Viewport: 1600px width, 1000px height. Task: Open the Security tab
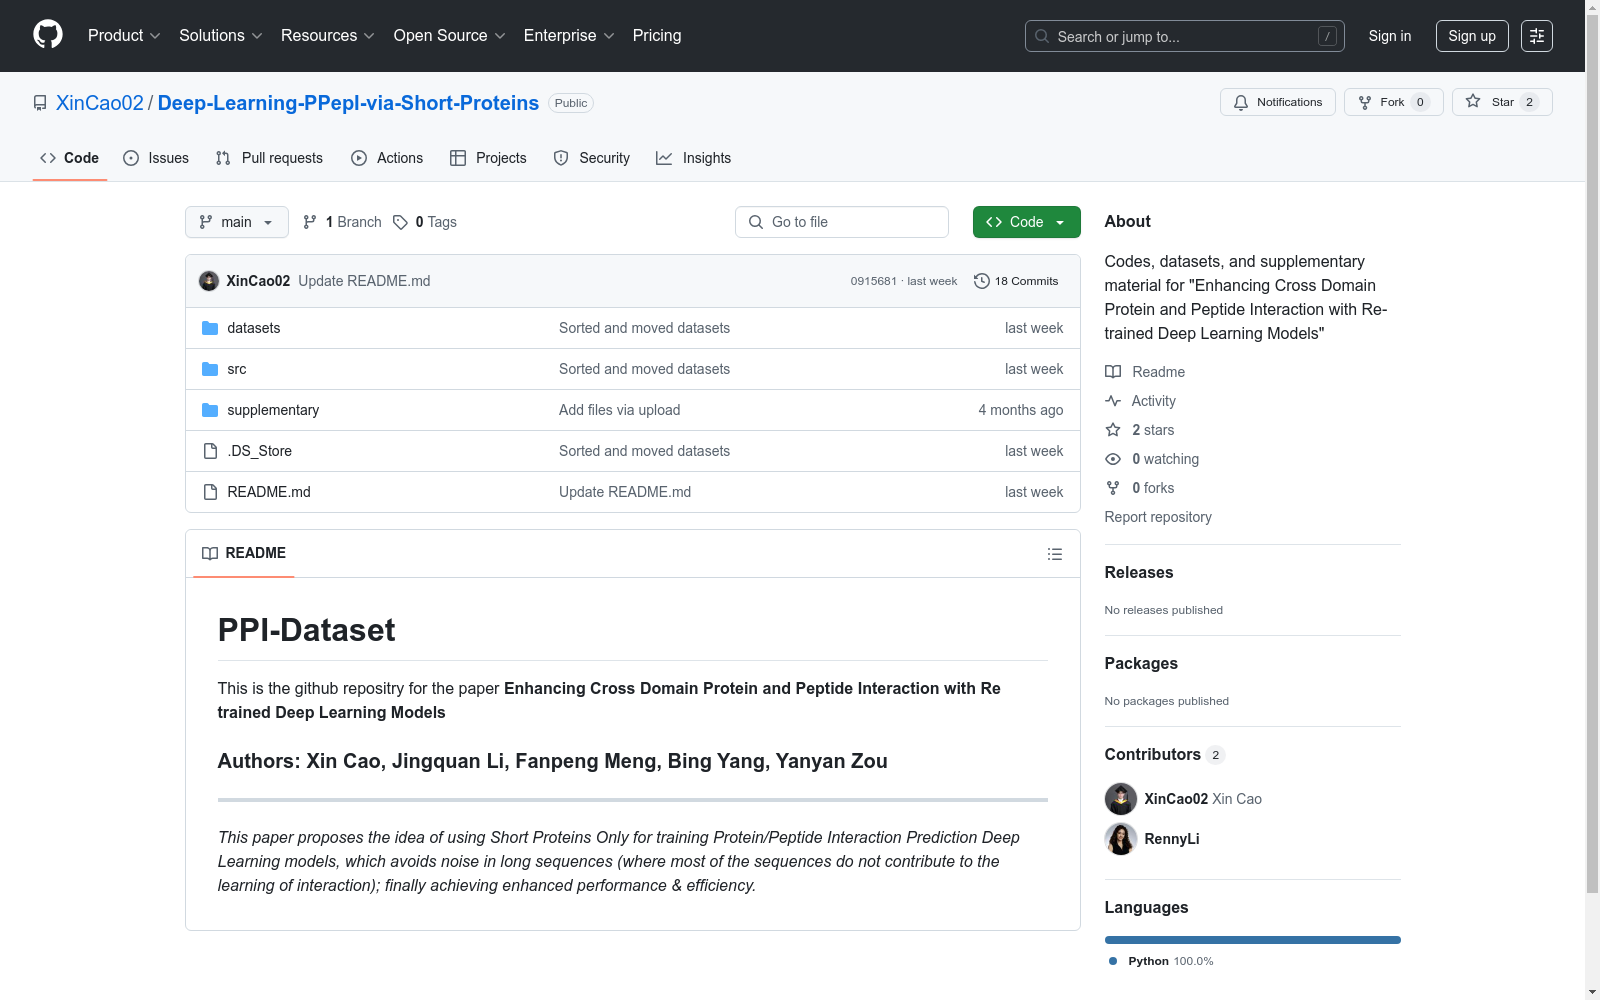click(x=592, y=158)
